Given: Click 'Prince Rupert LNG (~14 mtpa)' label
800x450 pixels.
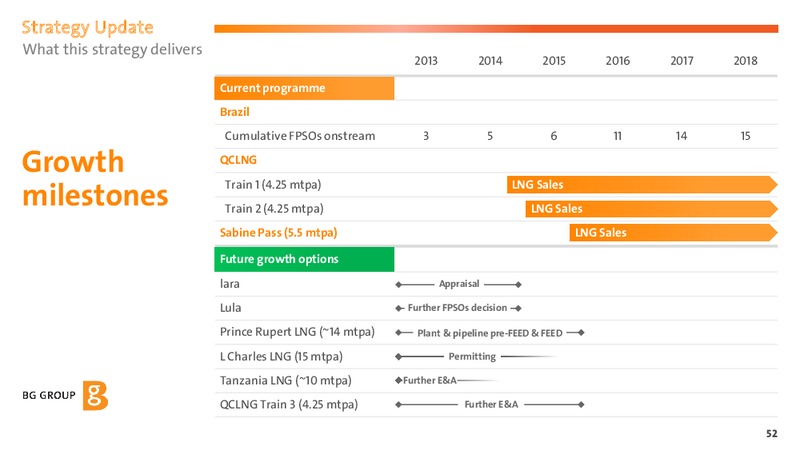Looking at the screenshot, I should (297, 332).
